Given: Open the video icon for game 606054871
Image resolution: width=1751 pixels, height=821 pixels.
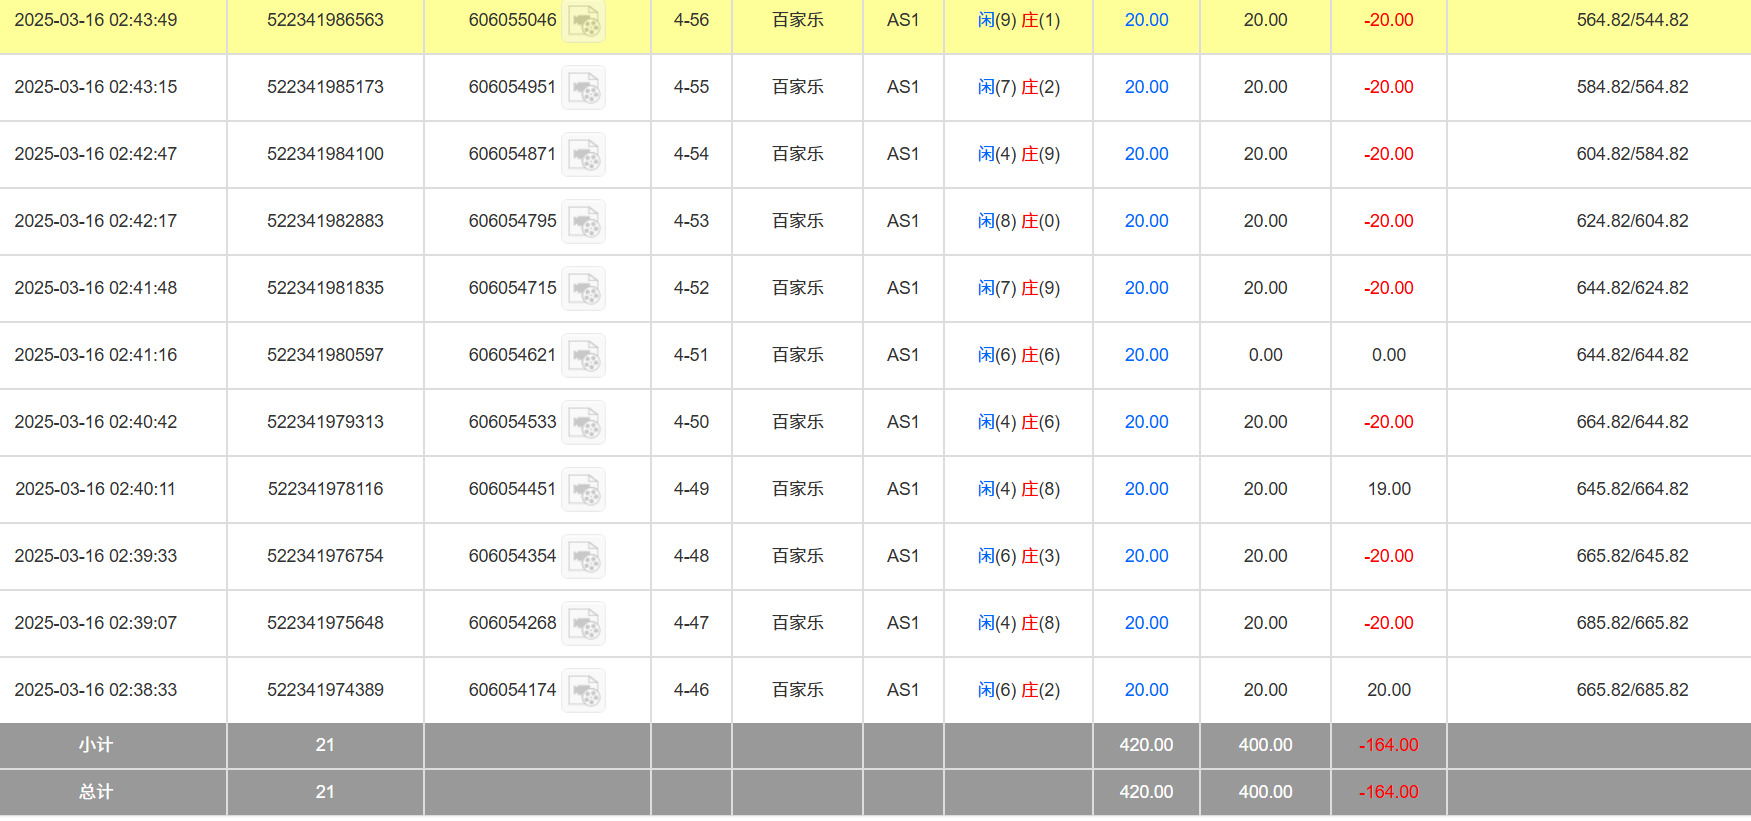Looking at the screenshot, I should [583, 155].
